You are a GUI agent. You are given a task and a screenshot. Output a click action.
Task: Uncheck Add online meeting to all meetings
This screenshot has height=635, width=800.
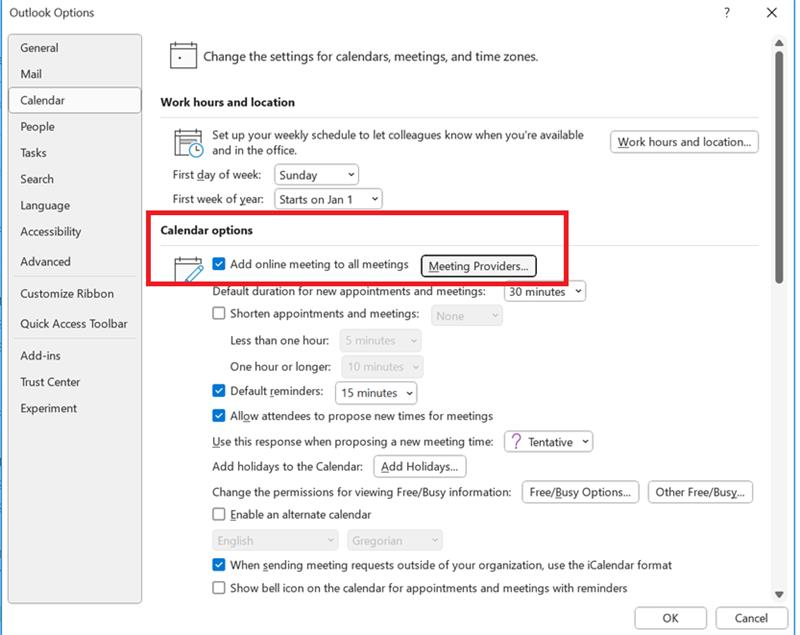218,264
